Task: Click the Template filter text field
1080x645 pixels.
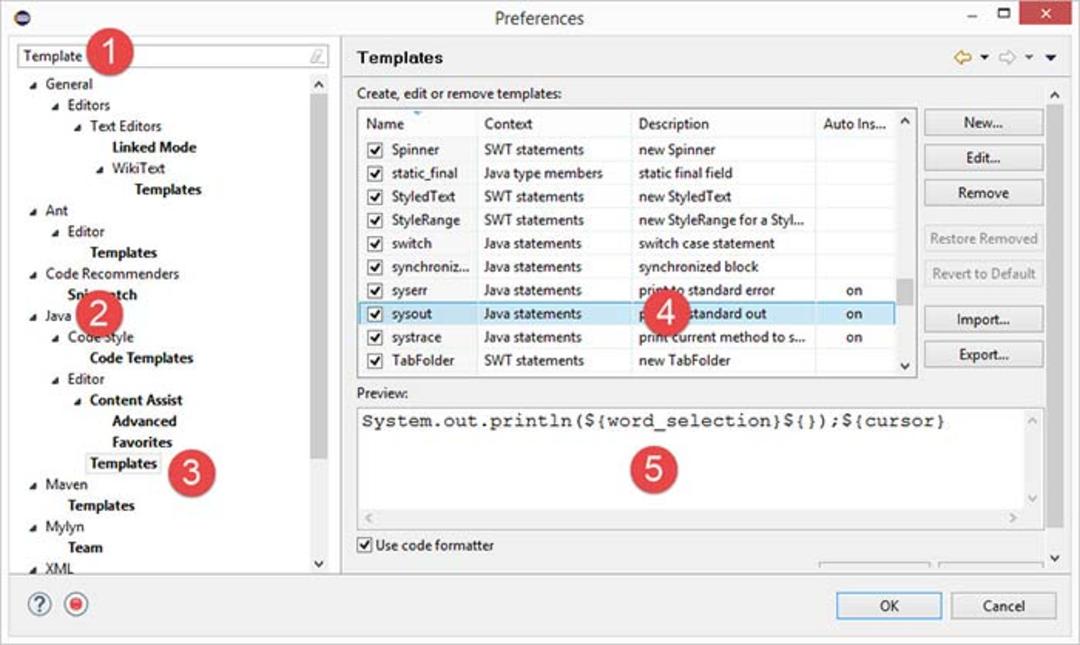Action: 172,57
